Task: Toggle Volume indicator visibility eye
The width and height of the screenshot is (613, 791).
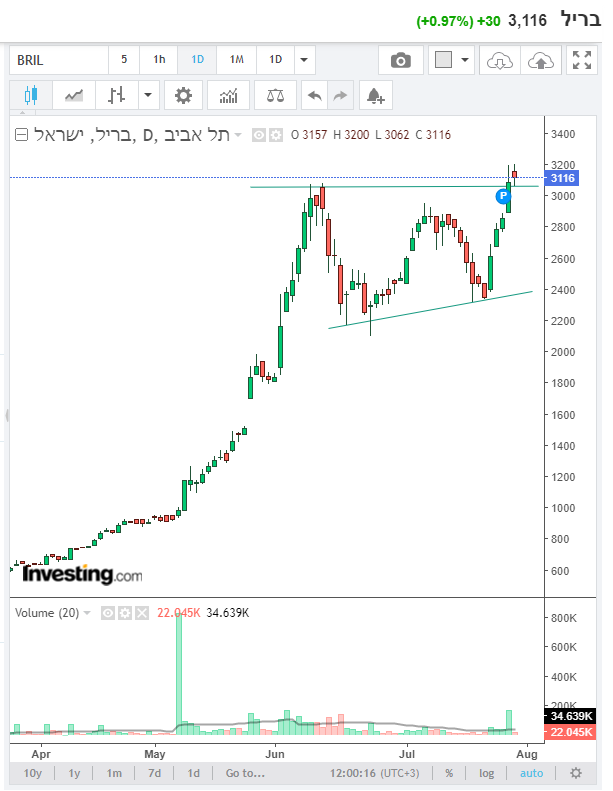Action: click(x=107, y=613)
